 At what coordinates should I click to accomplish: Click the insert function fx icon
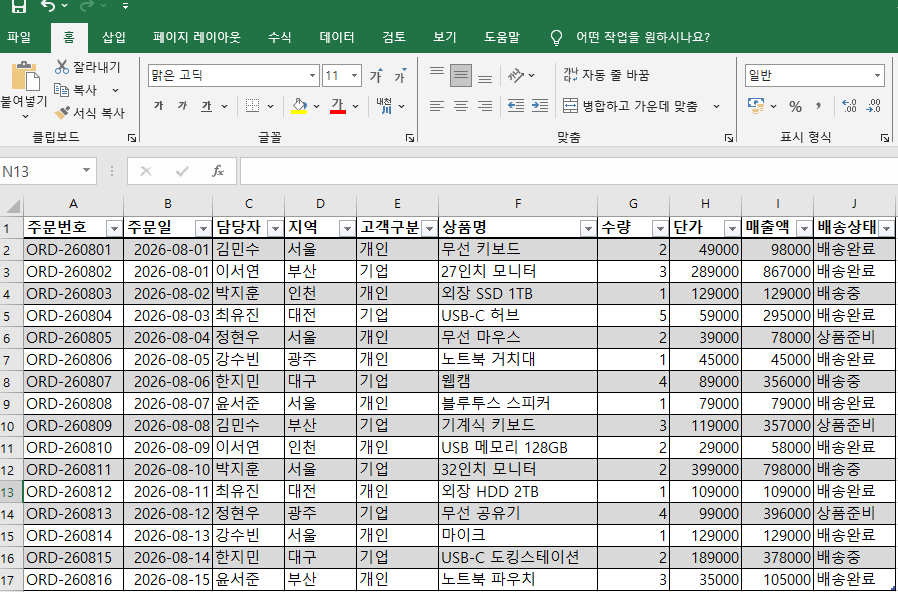point(218,171)
